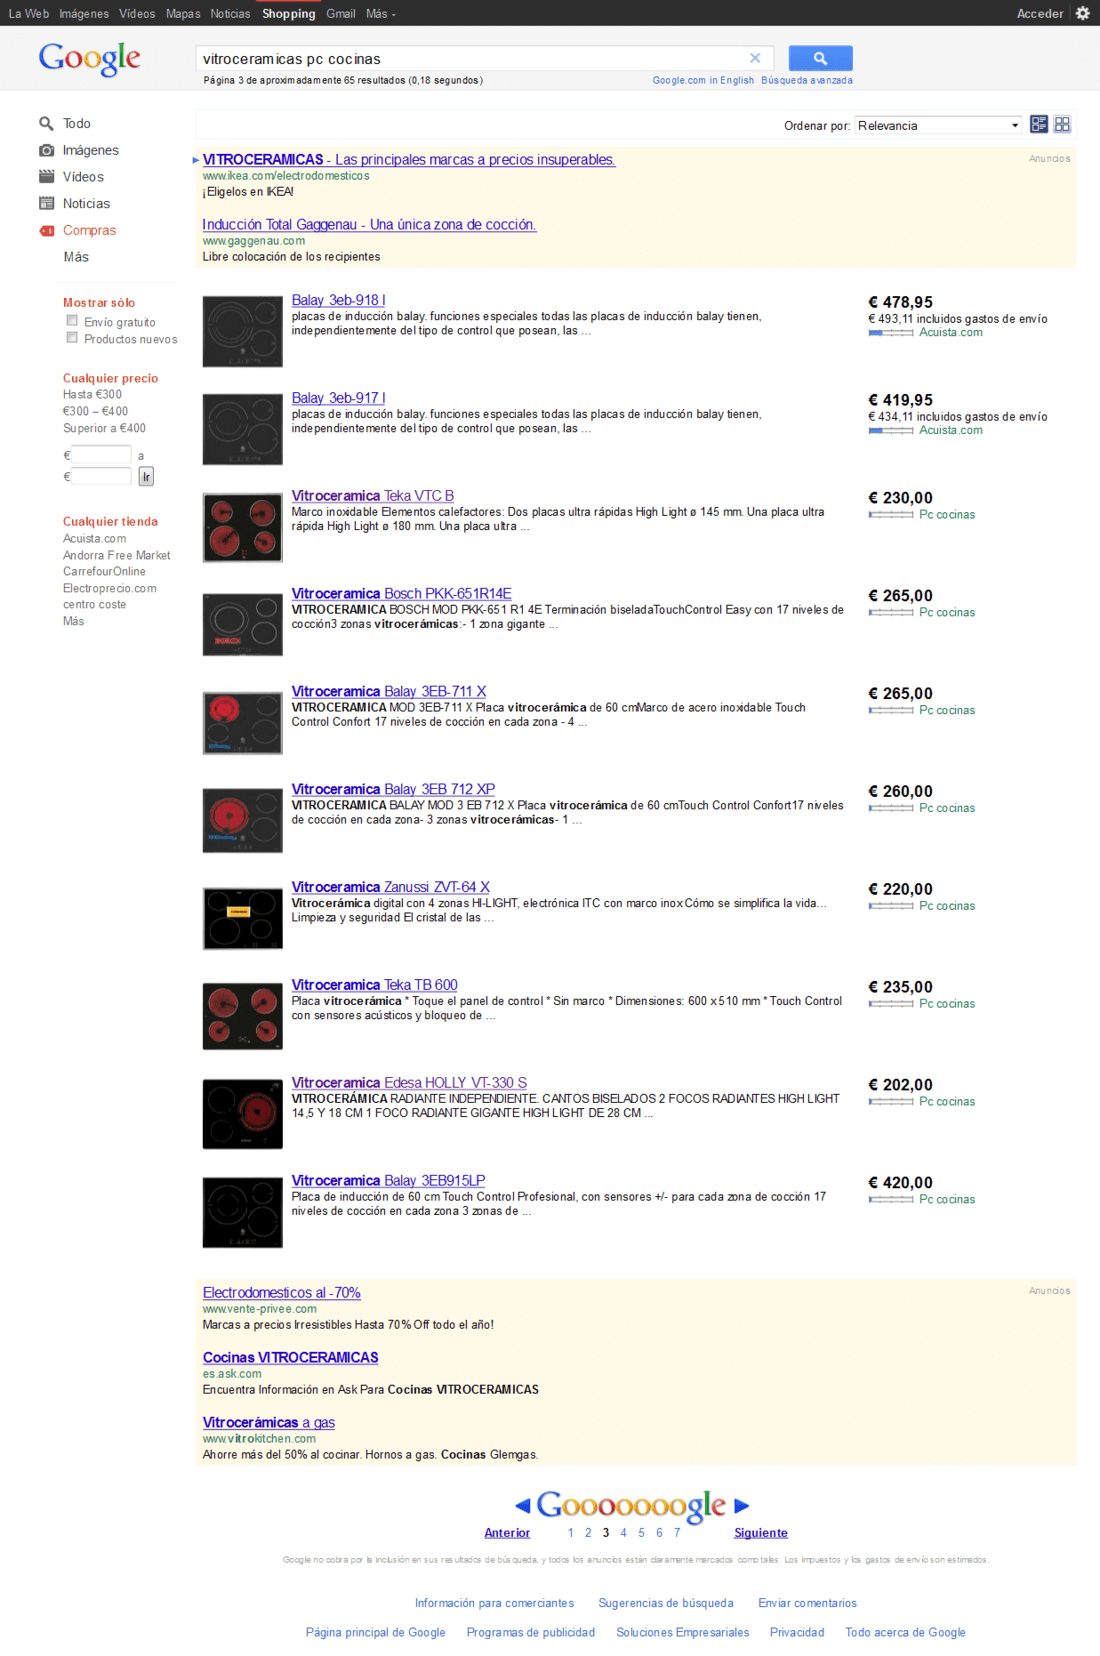Filter by store CarrefourOnline
Screen dimensions: 1100x1656
pos(104,572)
